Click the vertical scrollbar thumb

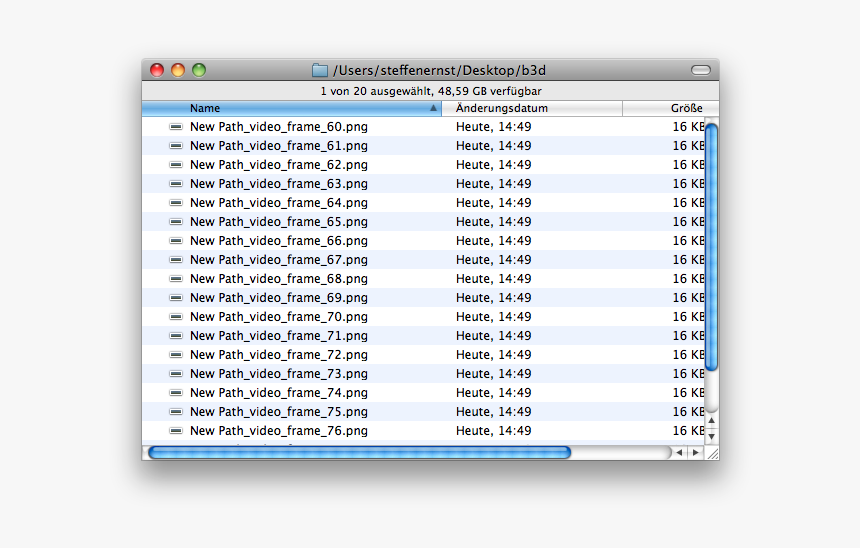(x=711, y=247)
